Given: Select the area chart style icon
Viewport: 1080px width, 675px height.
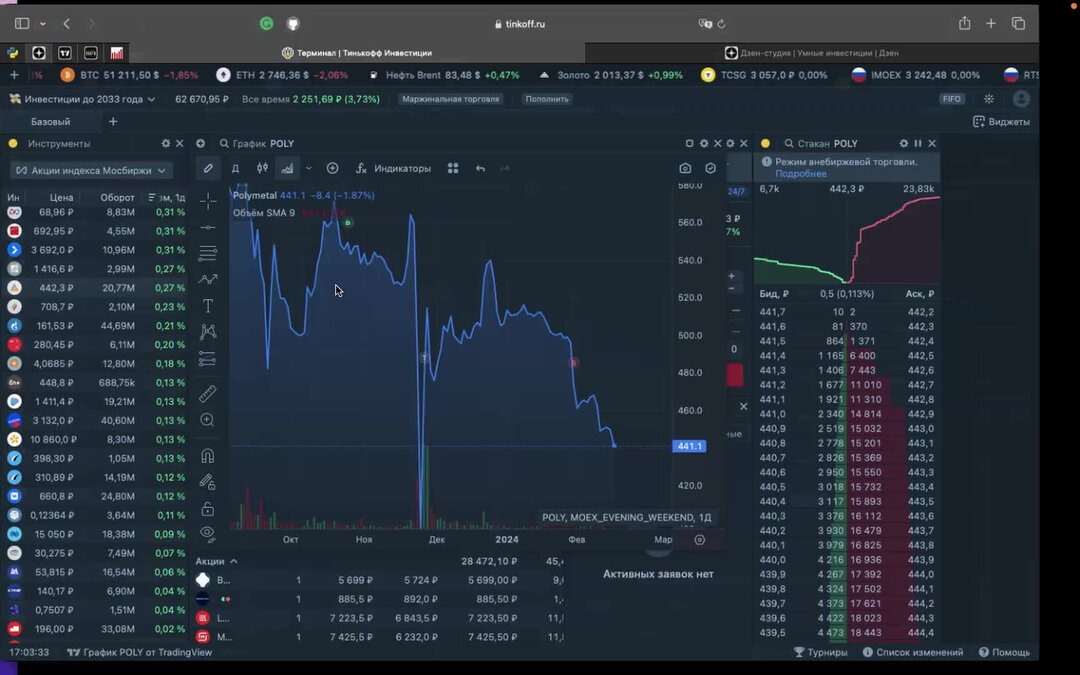Looking at the screenshot, I should [287, 168].
